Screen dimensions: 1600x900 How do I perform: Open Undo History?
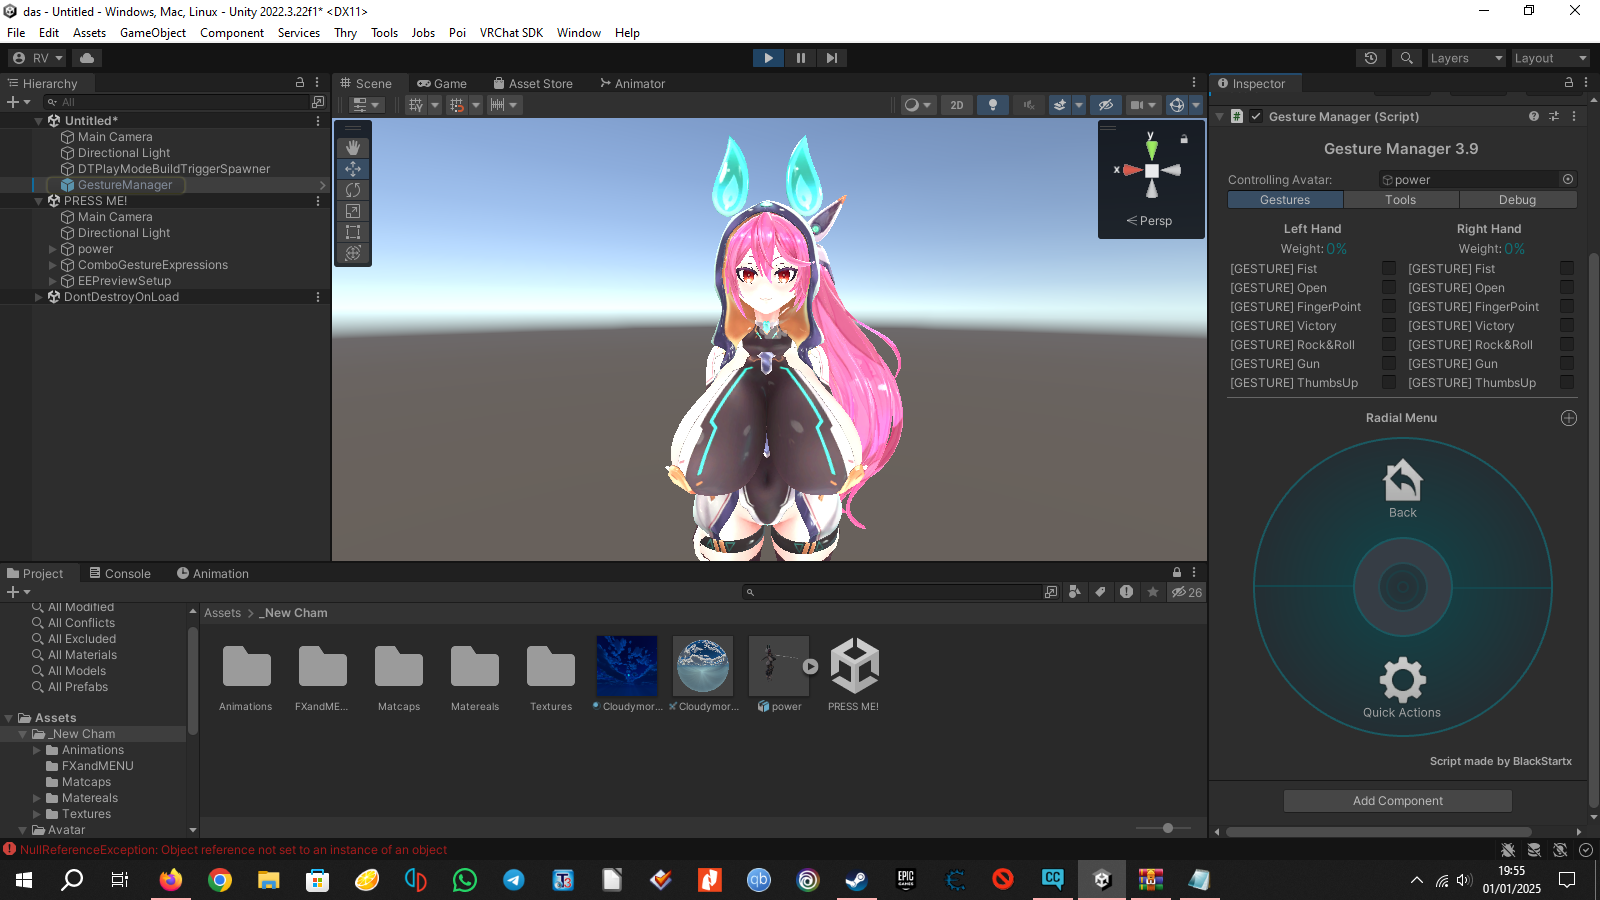[1371, 58]
